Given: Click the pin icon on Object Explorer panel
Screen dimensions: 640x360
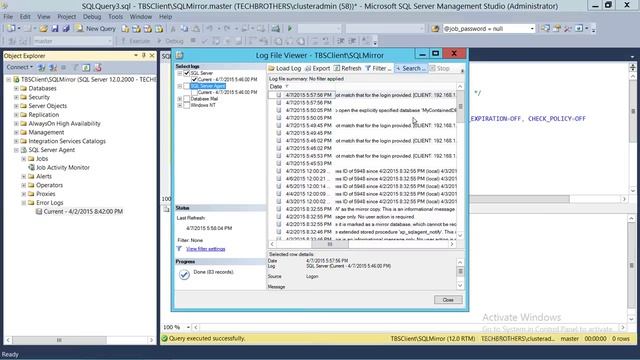Looking at the screenshot, I should pos(144,56).
